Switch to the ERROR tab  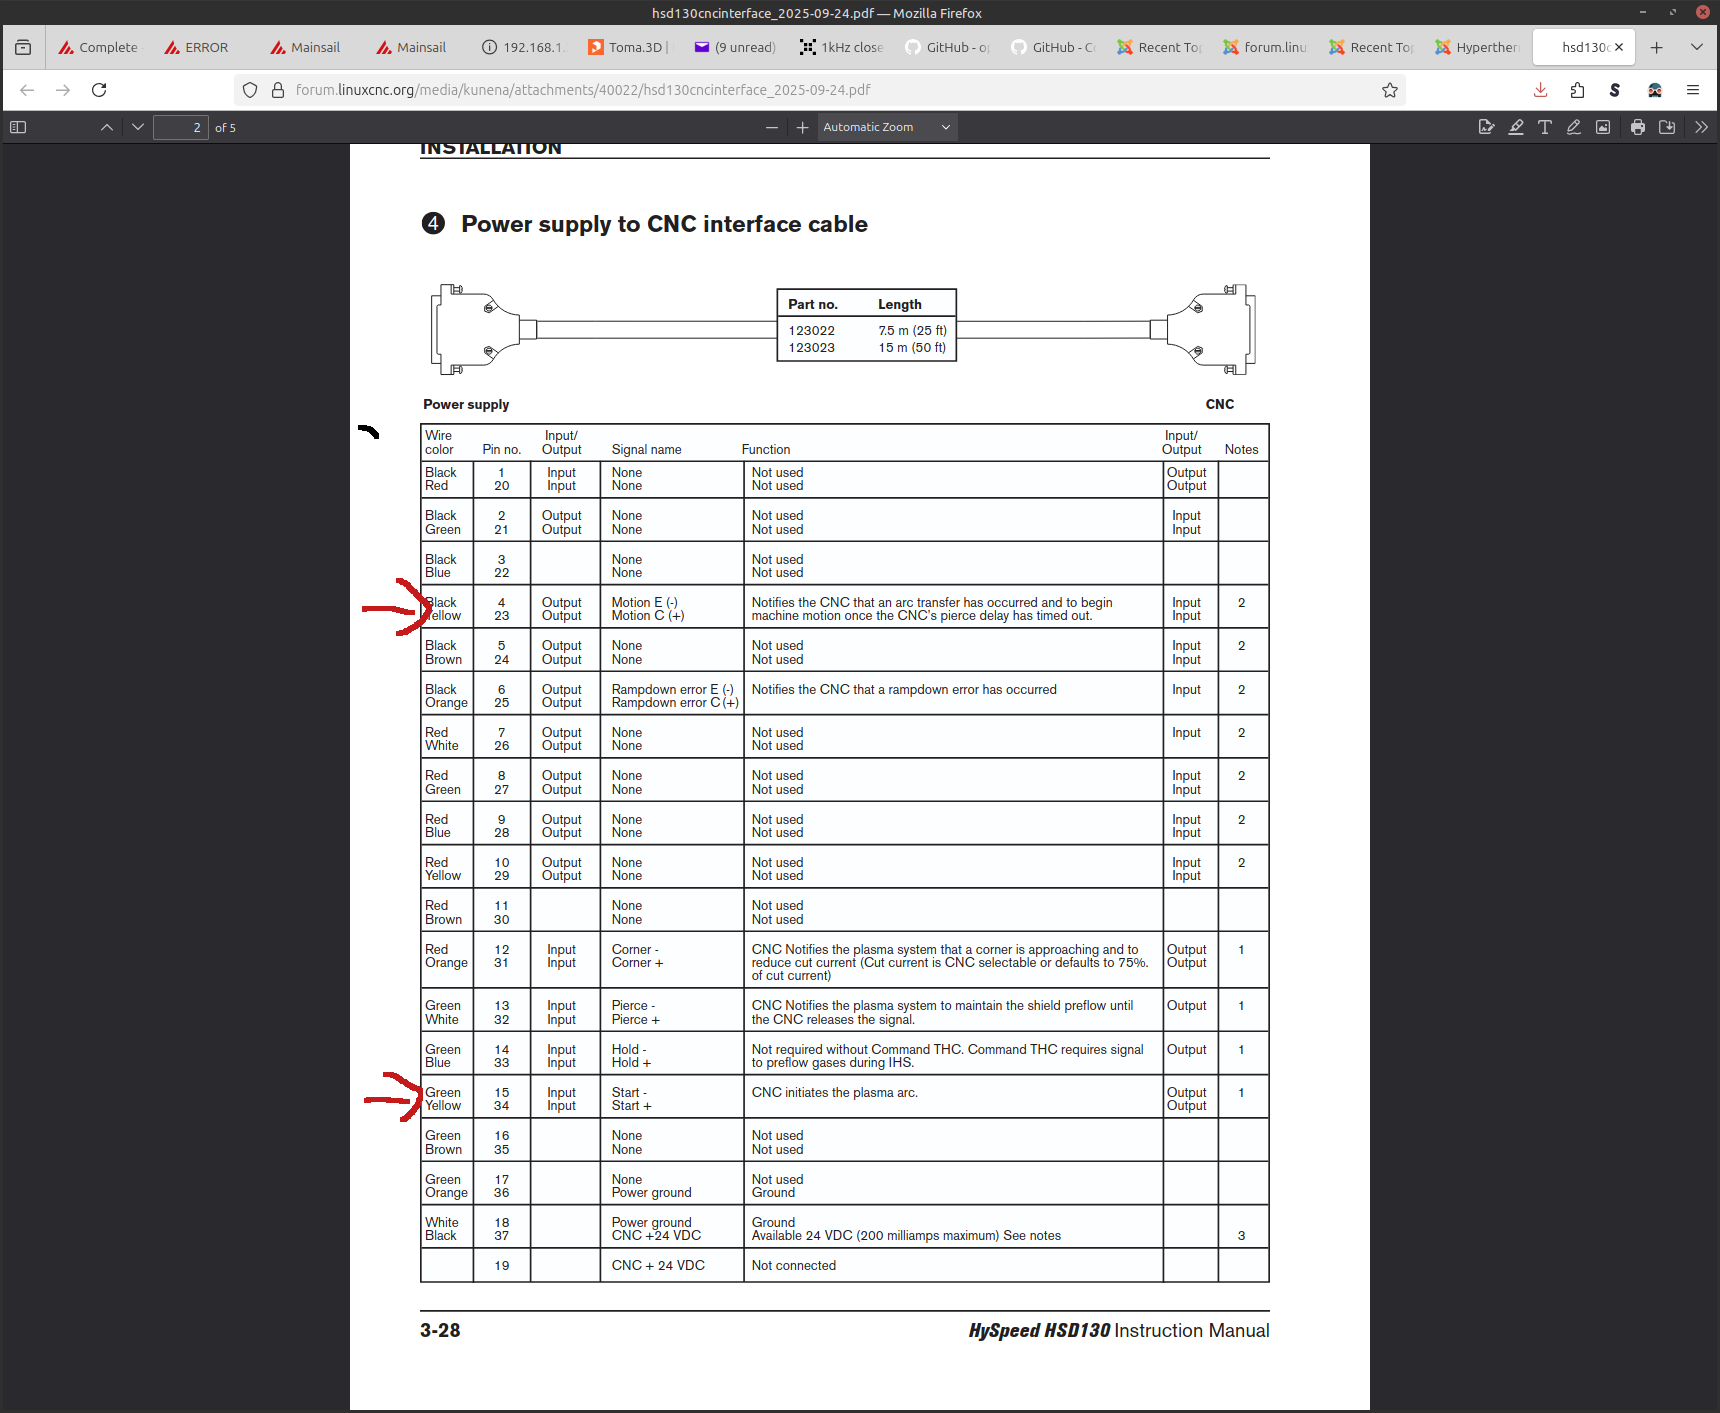tap(198, 47)
